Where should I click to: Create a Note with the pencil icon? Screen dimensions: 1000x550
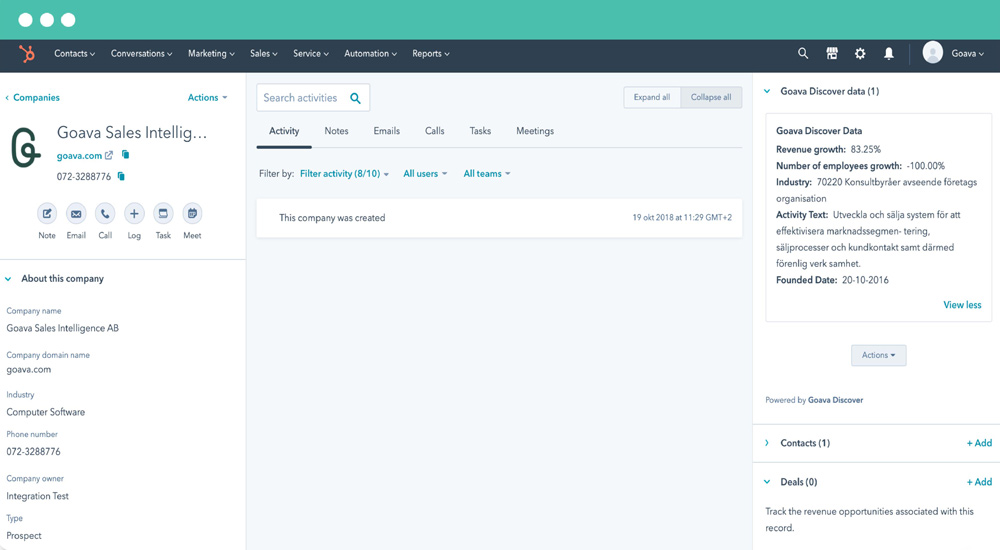click(47, 214)
